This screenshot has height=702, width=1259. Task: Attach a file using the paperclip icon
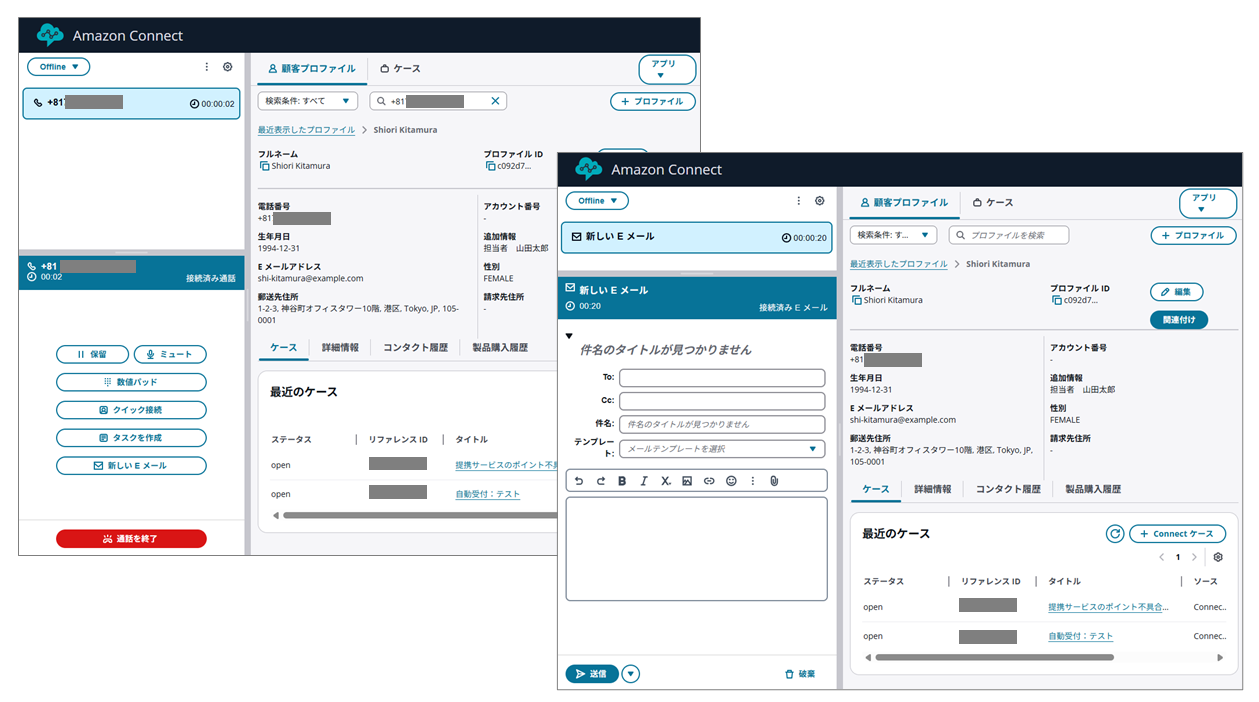(774, 481)
